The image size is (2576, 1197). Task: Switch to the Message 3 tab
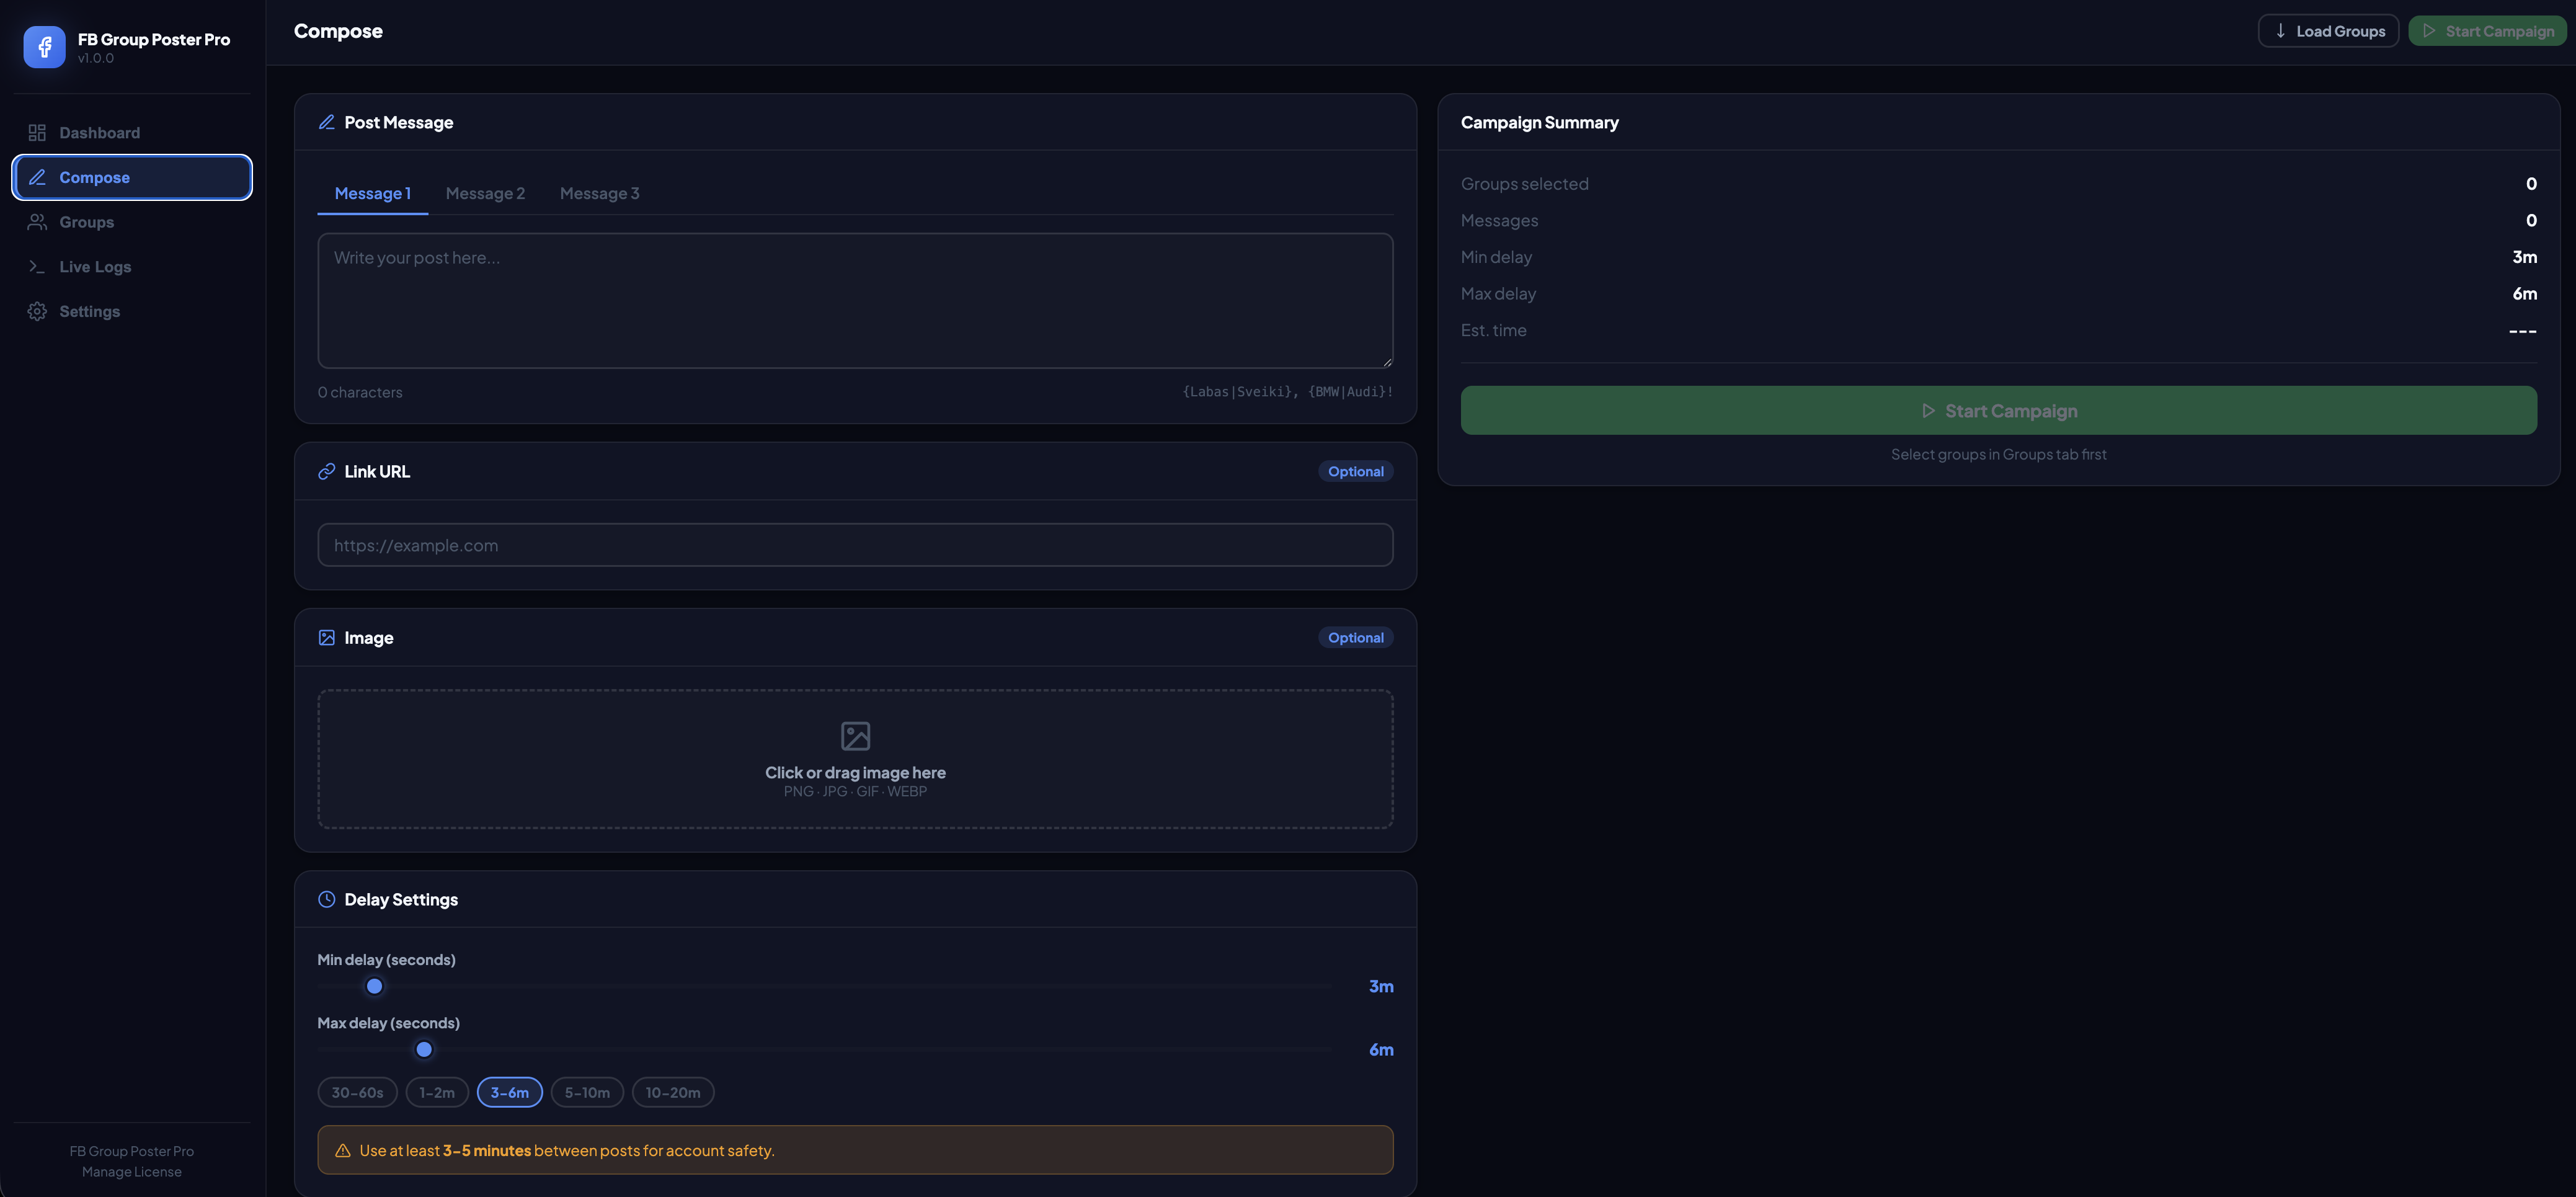[599, 193]
